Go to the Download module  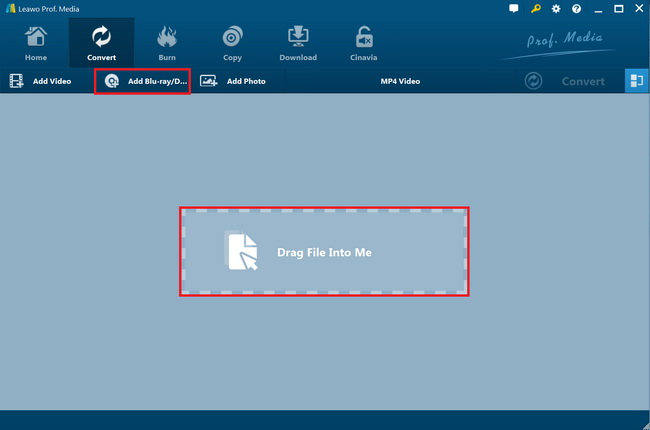(298, 43)
